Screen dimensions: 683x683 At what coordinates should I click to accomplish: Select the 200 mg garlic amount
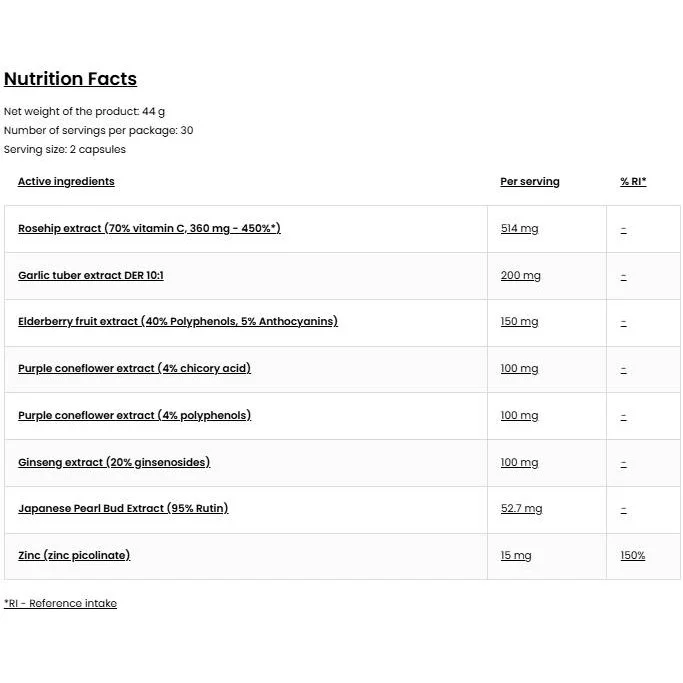(x=521, y=275)
